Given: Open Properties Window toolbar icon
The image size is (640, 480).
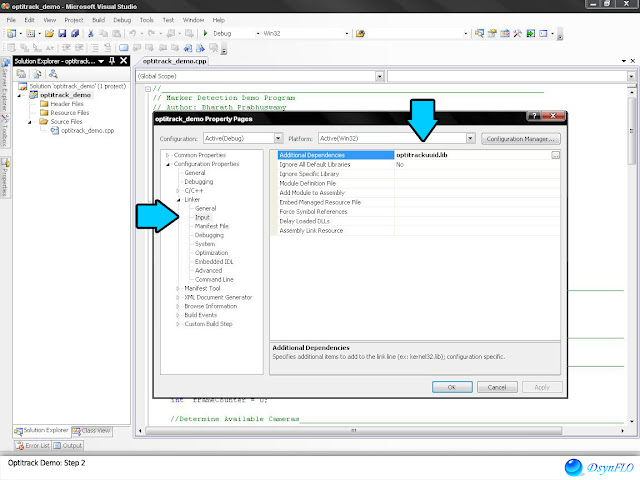Looking at the screenshot, I should pos(492,33).
